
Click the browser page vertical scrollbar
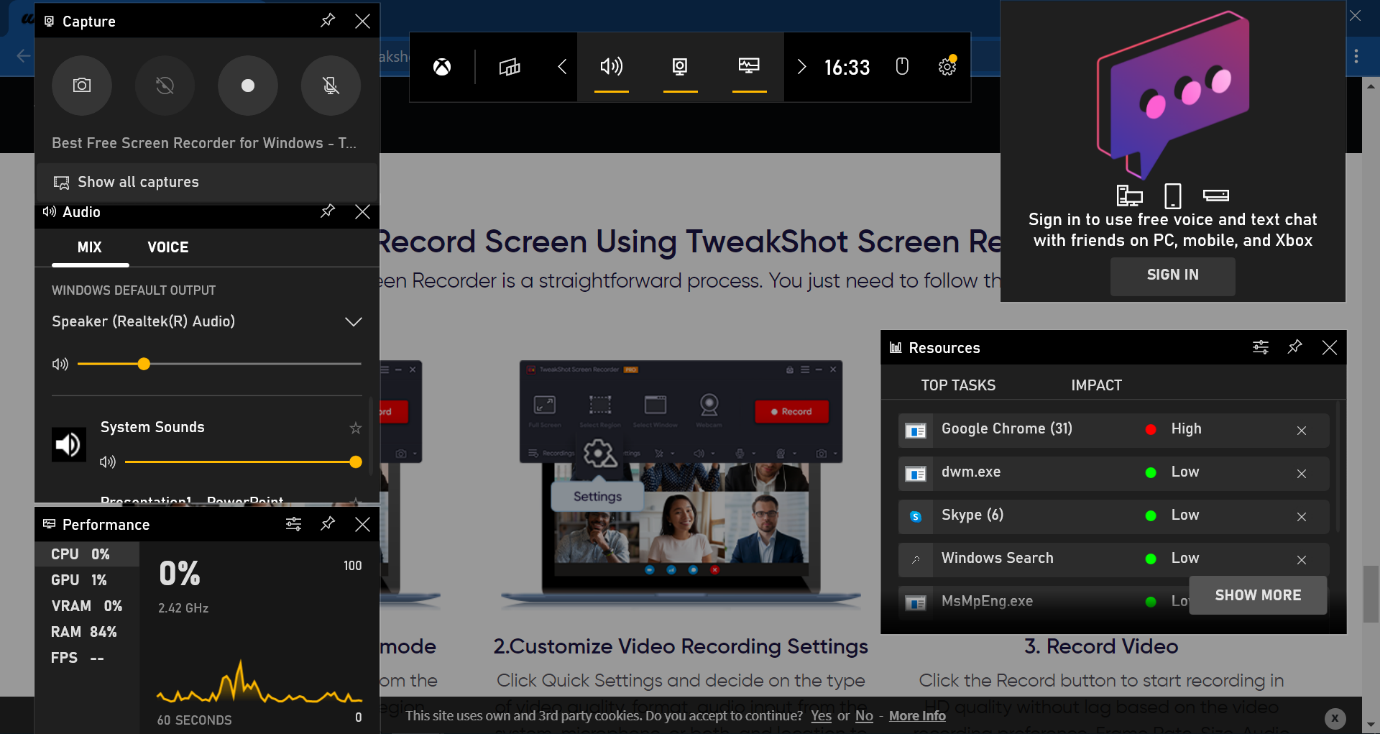[1370, 594]
